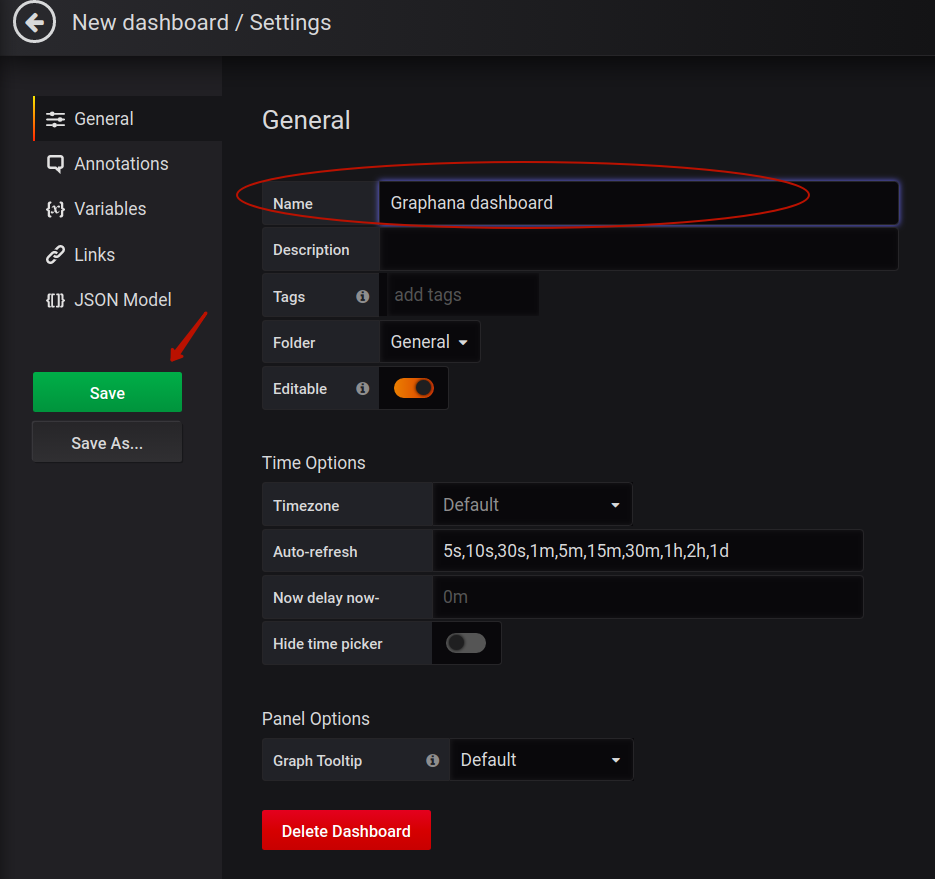Image resolution: width=935 pixels, height=879 pixels.
Task: Toggle the Editable switch off
Action: pos(414,388)
